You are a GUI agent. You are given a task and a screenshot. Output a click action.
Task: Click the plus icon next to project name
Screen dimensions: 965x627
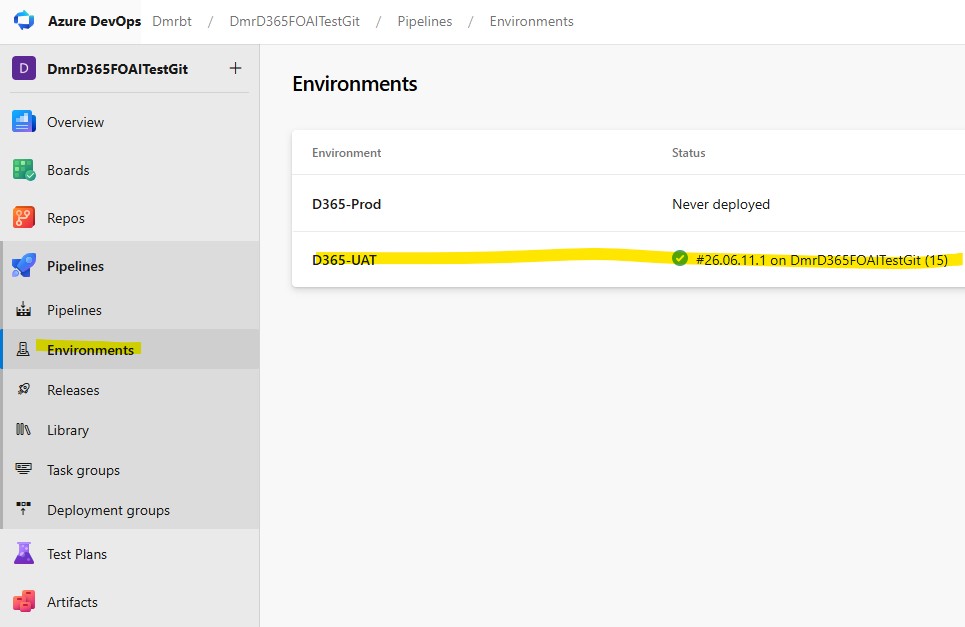(235, 68)
